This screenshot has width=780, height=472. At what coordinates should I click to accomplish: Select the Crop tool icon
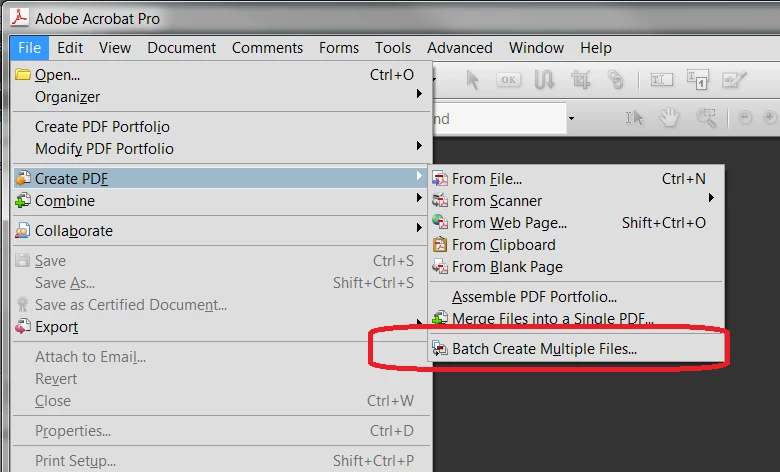pos(581,80)
